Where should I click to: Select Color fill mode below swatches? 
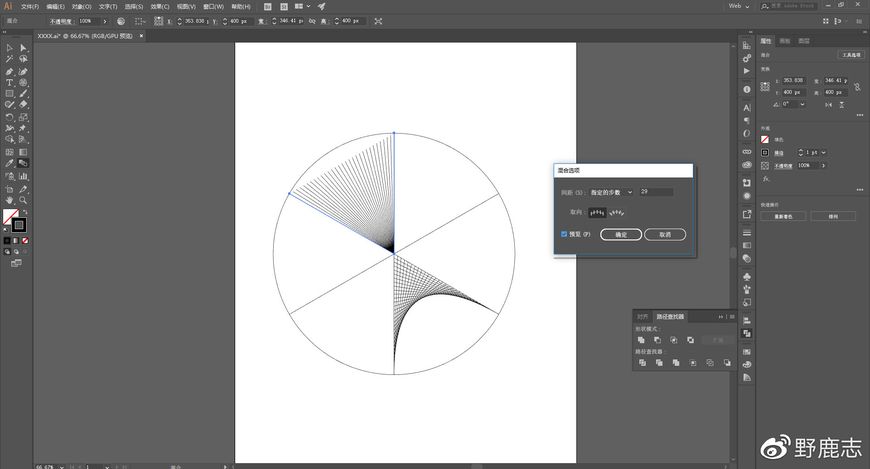pyautogui.click(x=7, y=240)
